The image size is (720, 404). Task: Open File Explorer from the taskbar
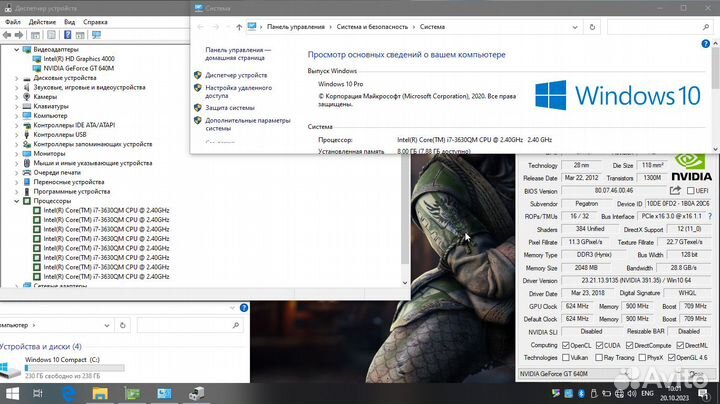tap(98, 395)
